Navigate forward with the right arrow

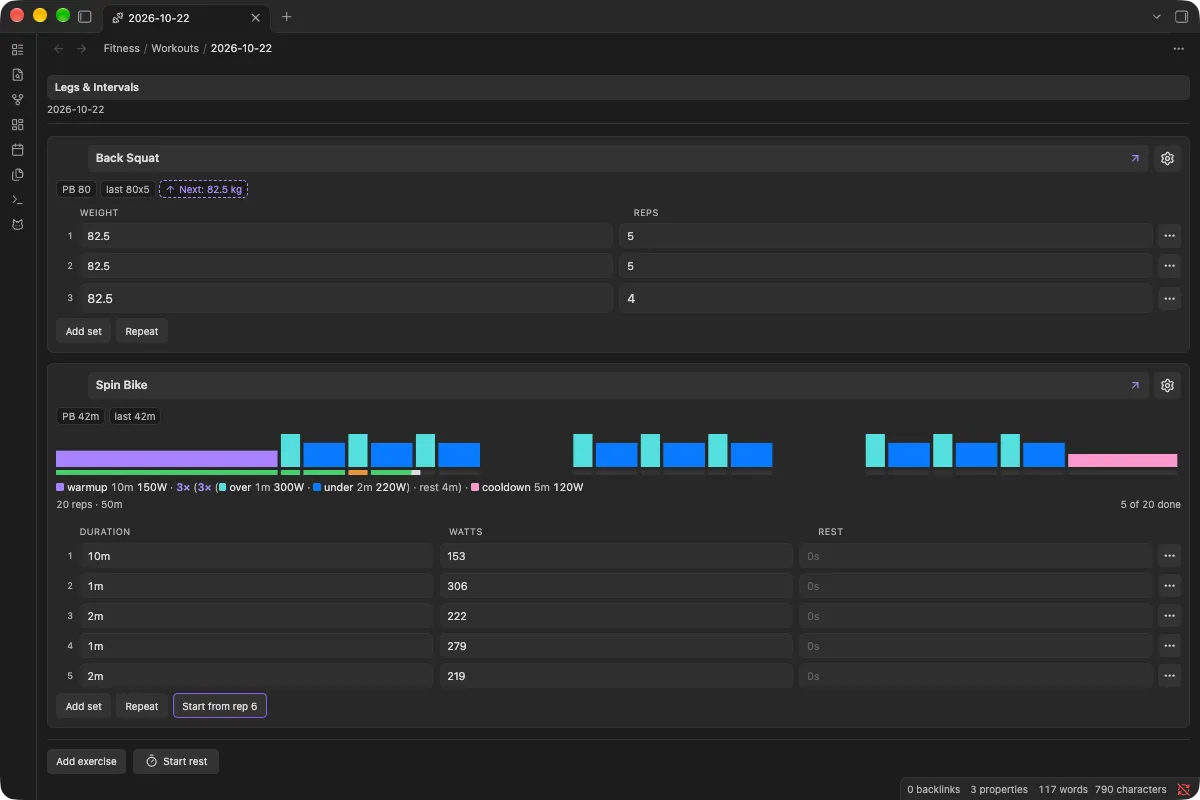[82, 48]
